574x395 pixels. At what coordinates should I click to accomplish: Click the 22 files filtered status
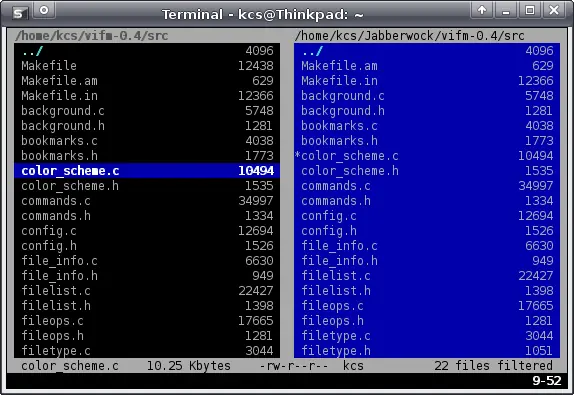(x=493, y=366)
